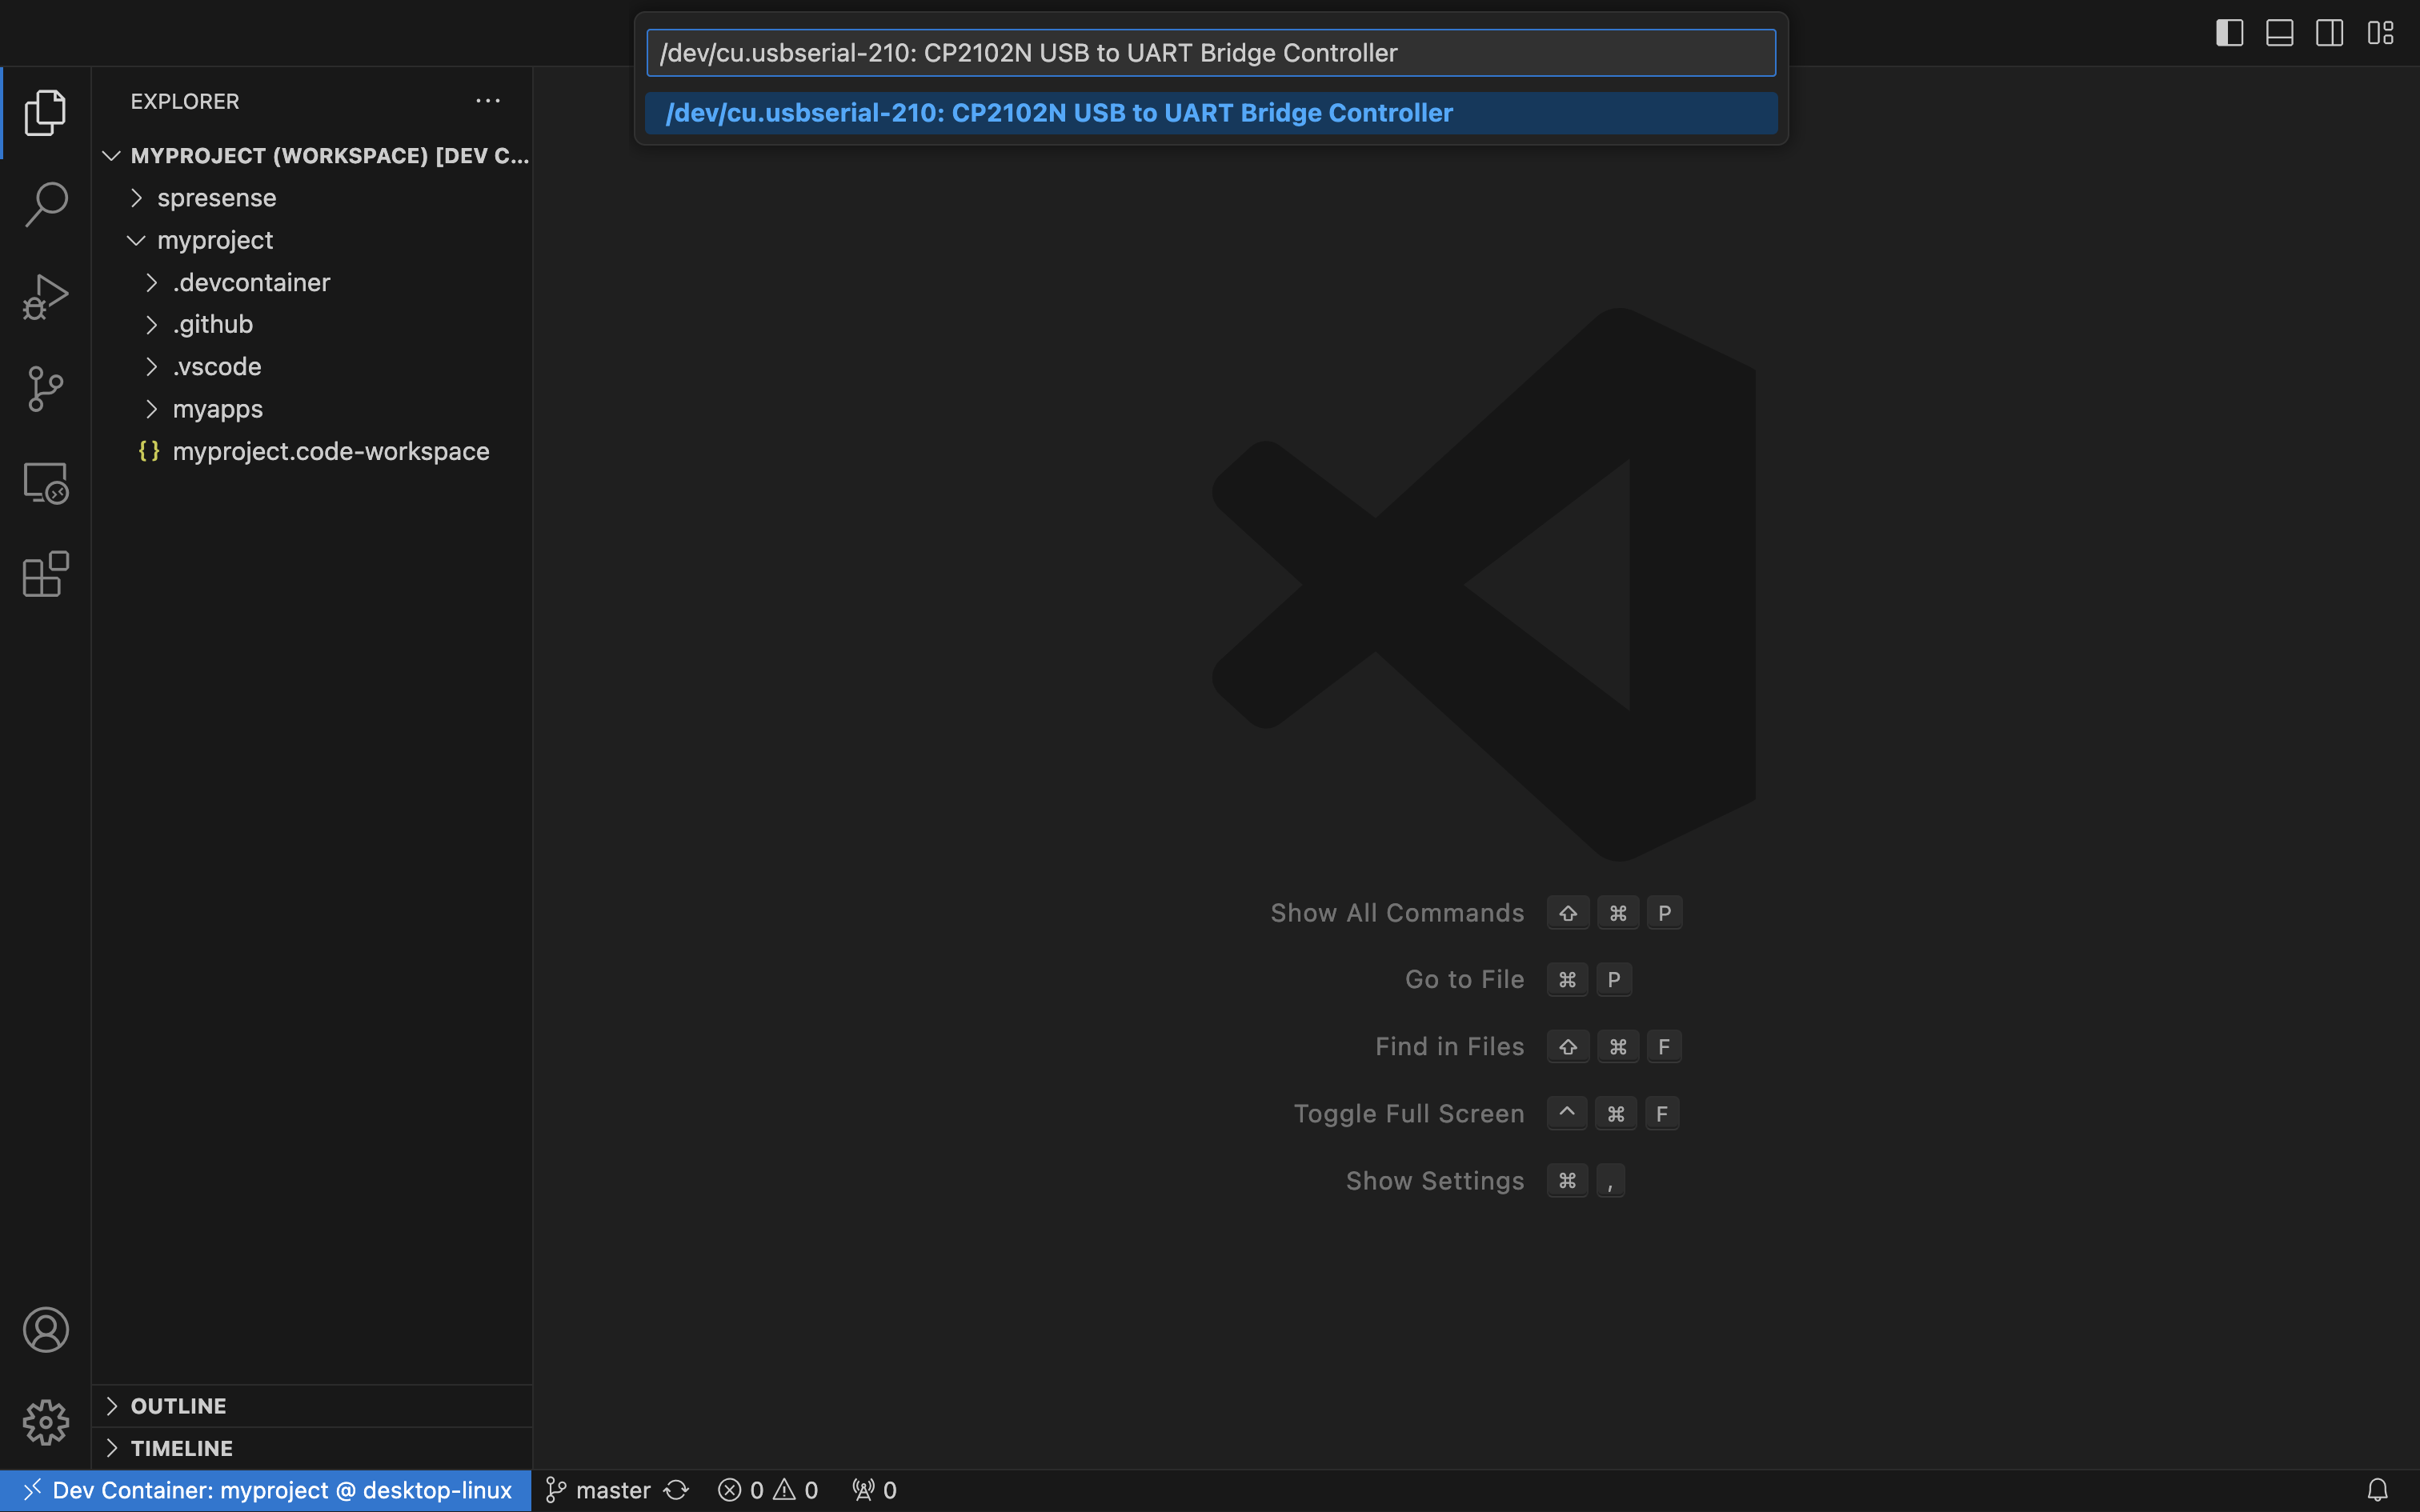2420x1512 pixels.
Task: Click the Show All Commands hint
Action: pos(1397,913)
